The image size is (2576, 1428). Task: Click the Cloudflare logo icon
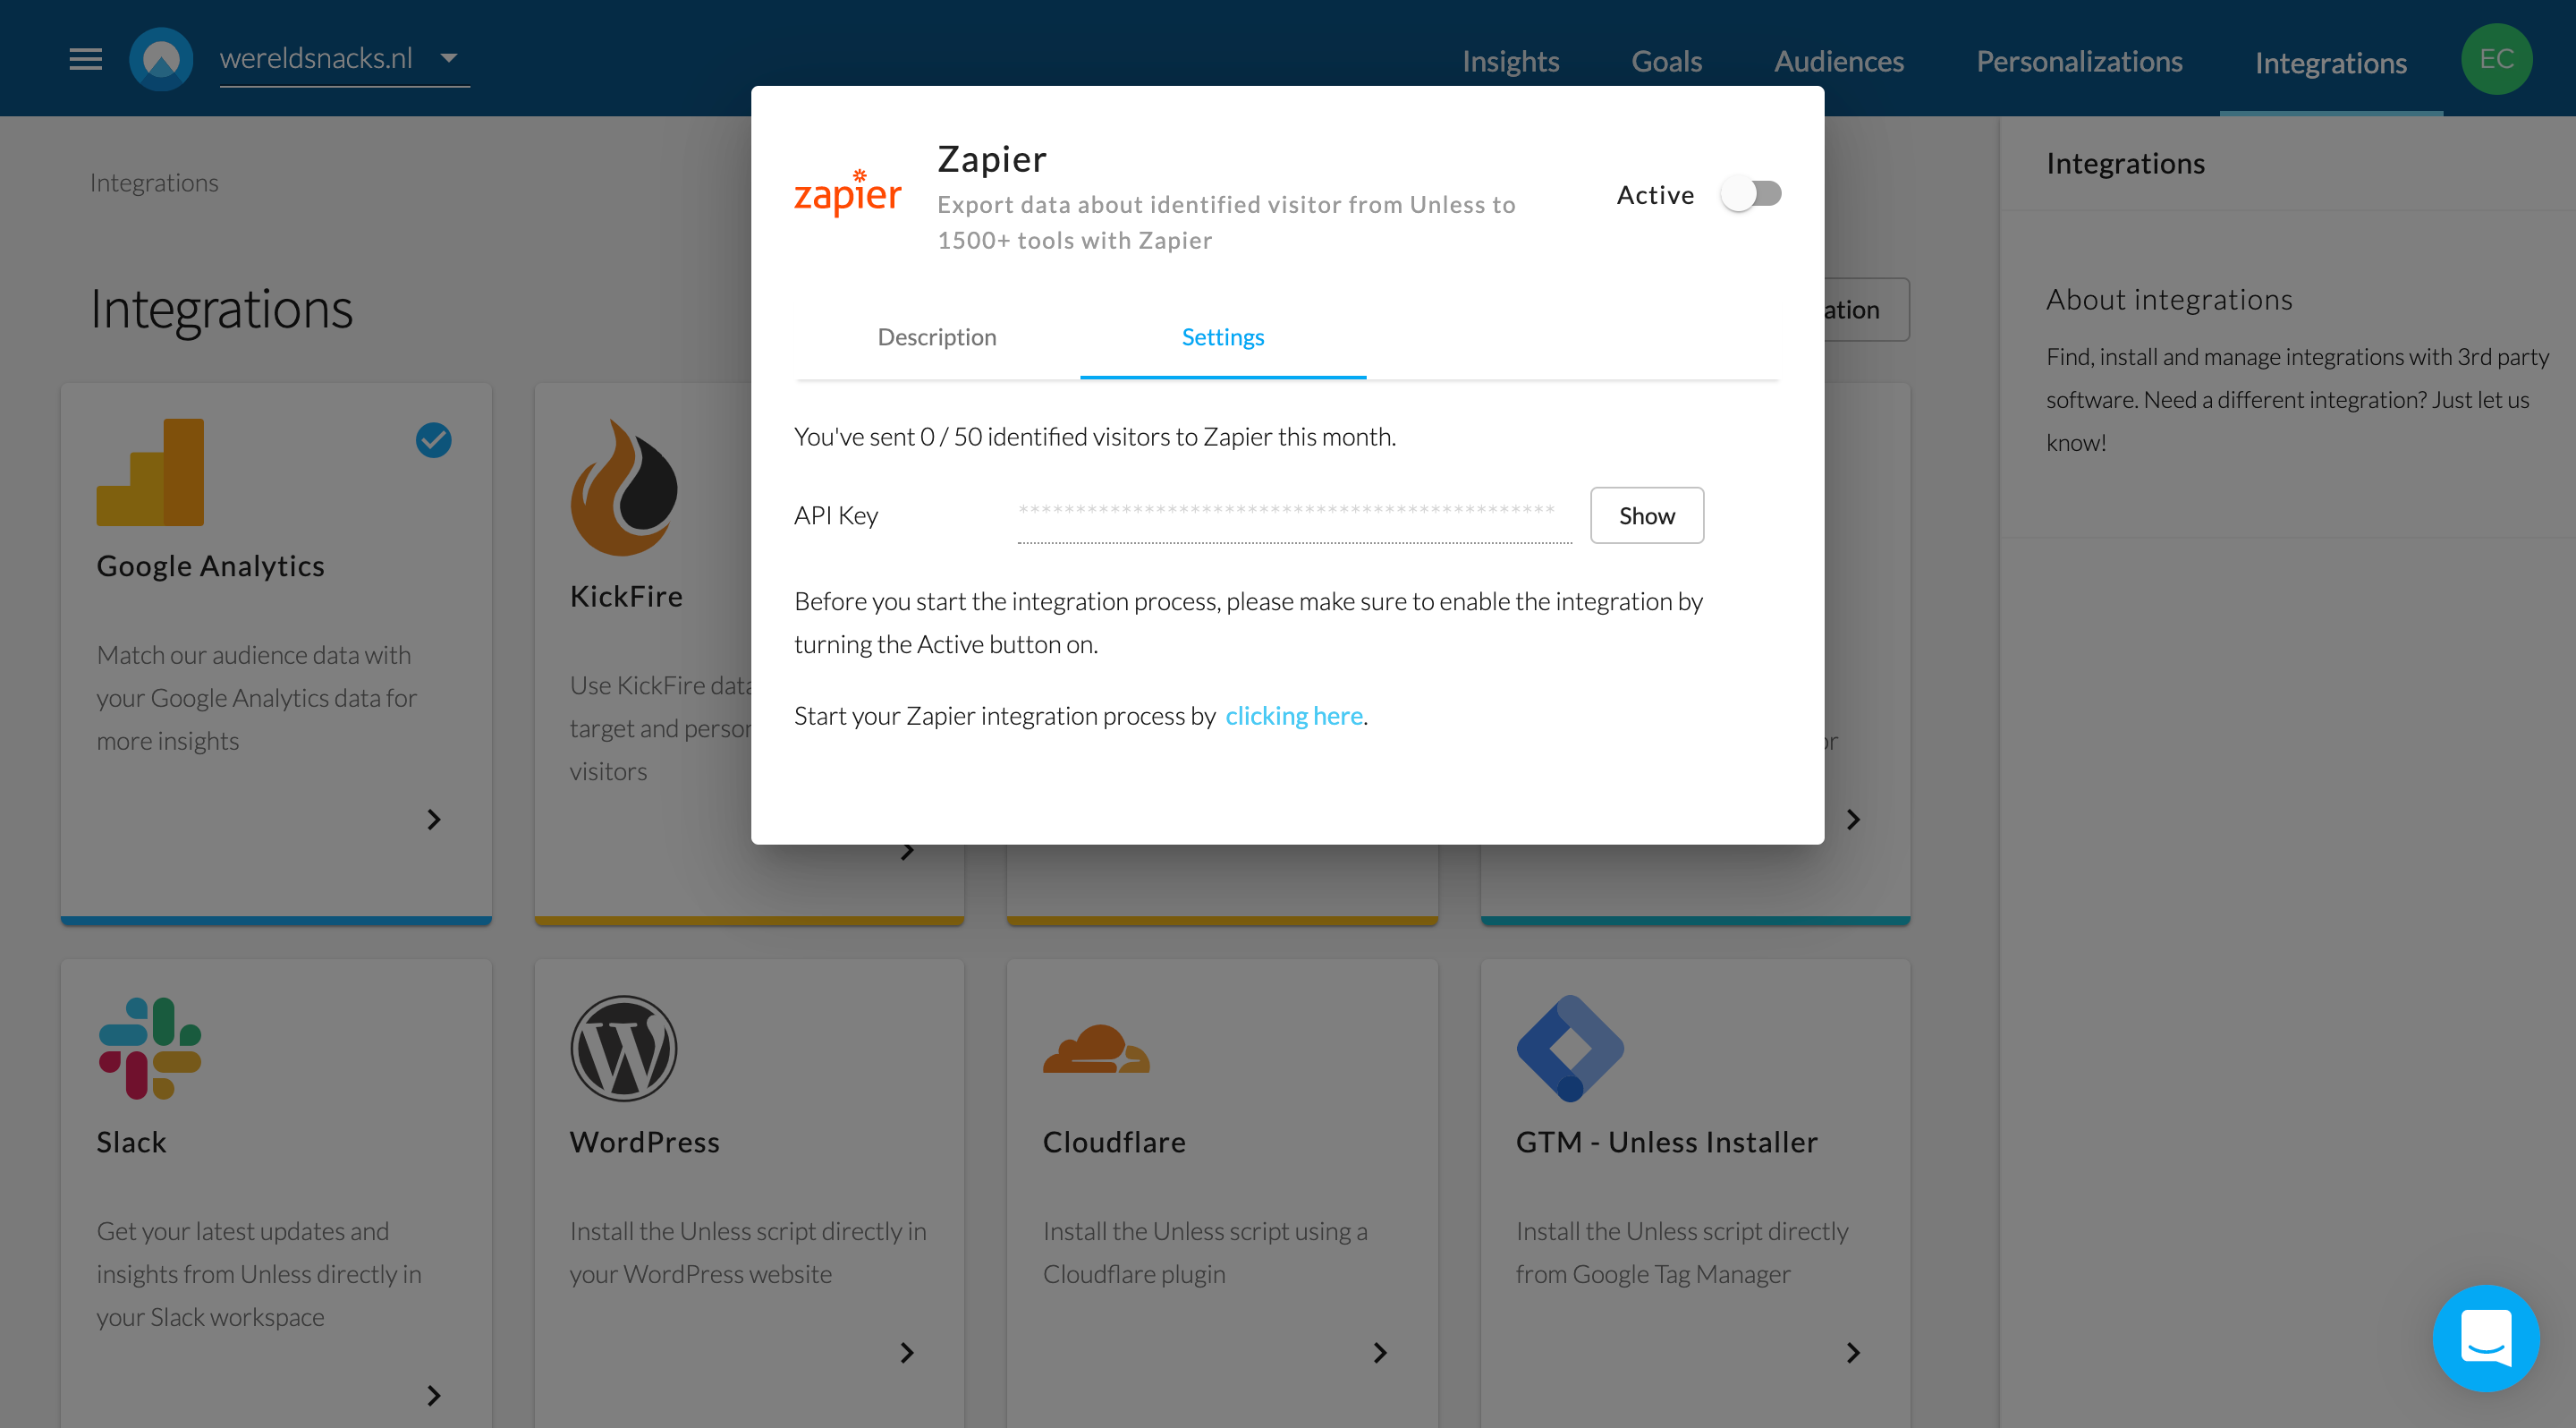click(x=1096, y=1048)
